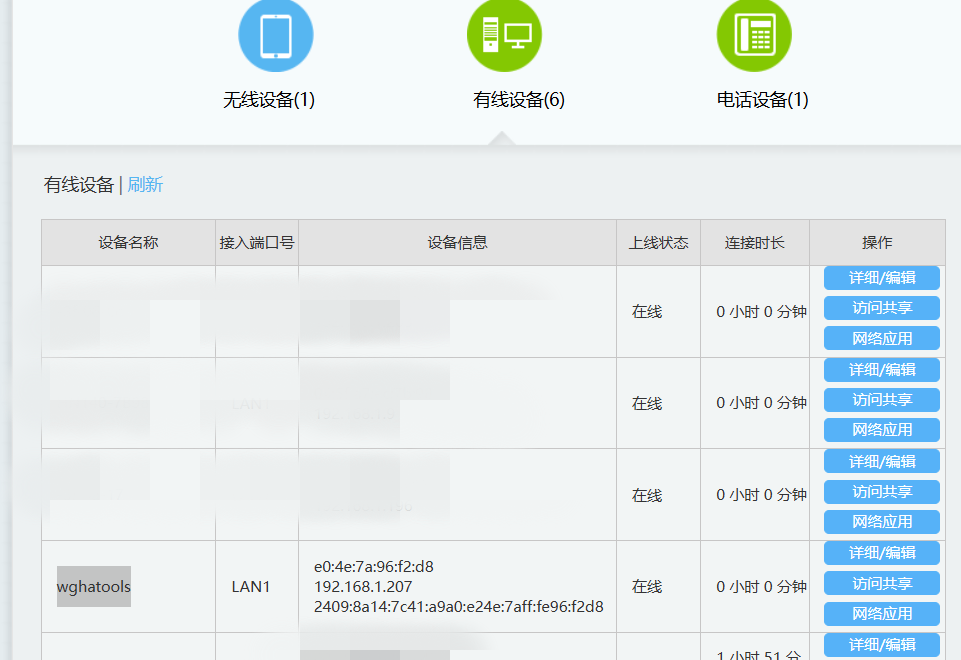Click 访问共享 in the third device row

[x=882, y=492]
